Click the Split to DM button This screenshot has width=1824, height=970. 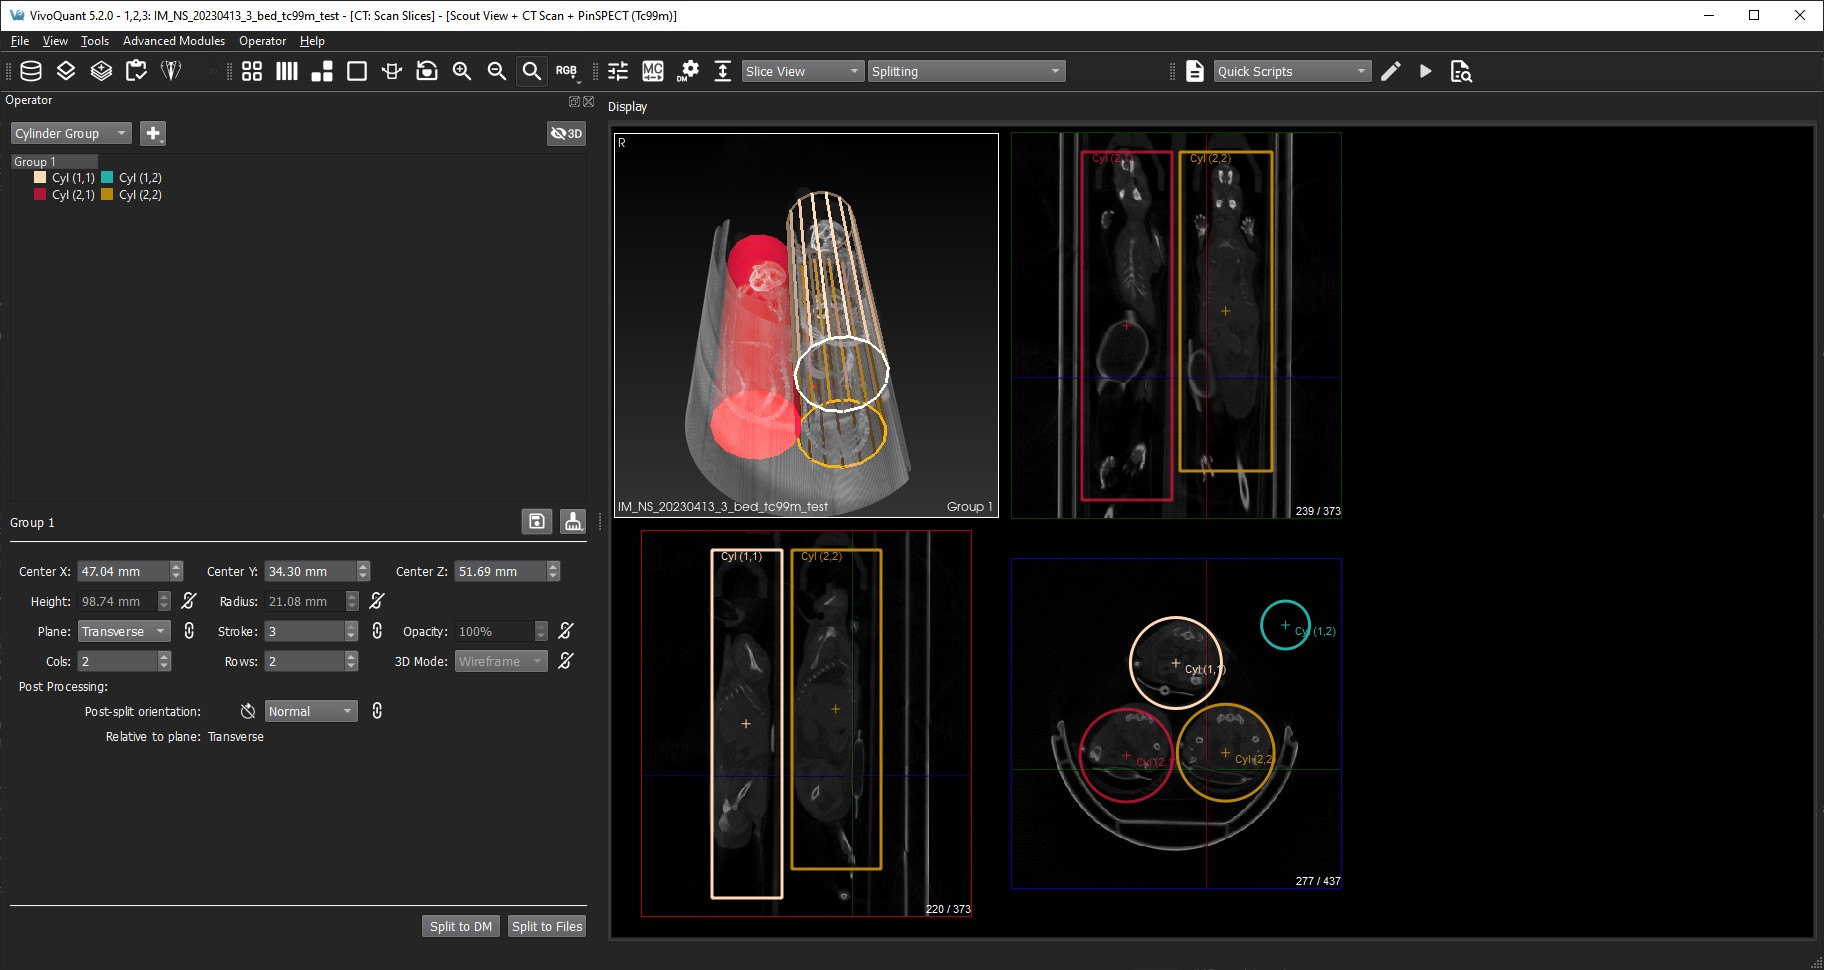coord(460,926)
